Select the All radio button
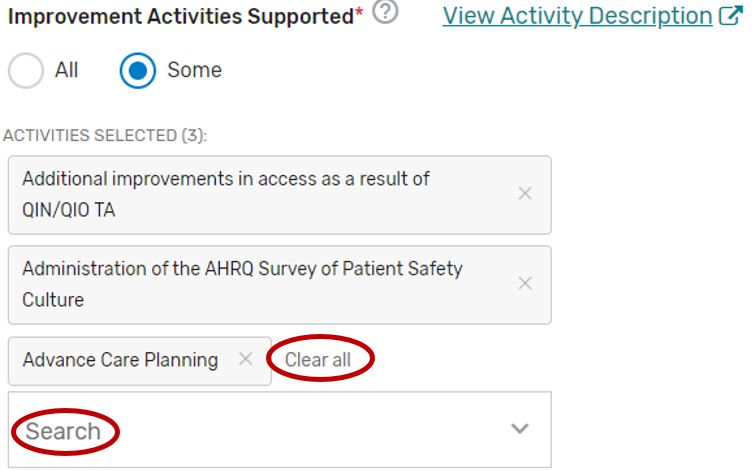The height and width of the screenshot is (471, 752). coord(26,71)
